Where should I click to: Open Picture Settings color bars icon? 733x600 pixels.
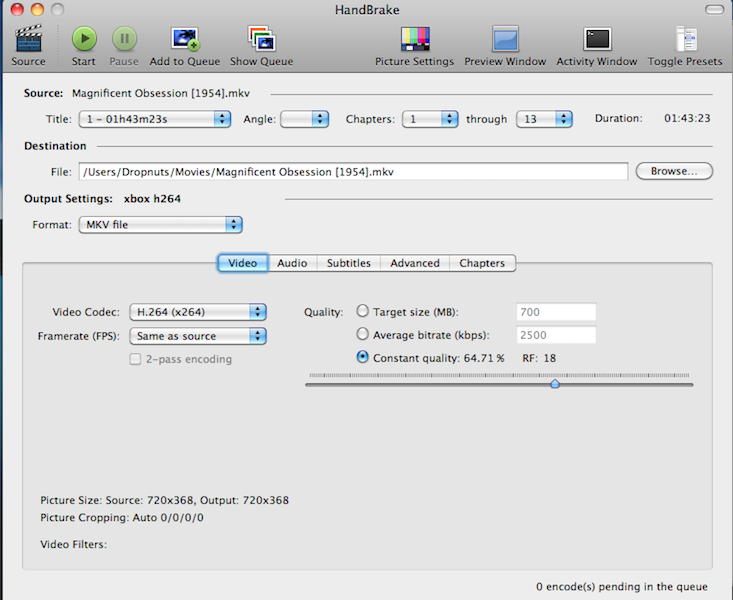(x=415, y=38)
